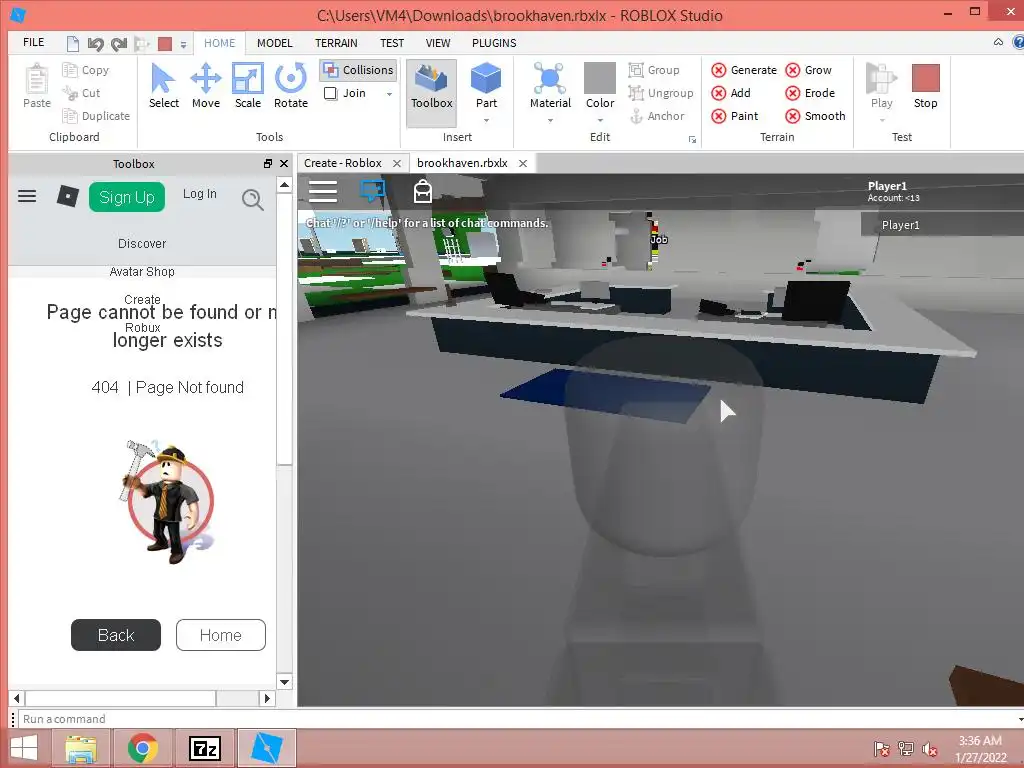
Task: Open the Avatar Shop link
Action: click(x=142, y=272)
